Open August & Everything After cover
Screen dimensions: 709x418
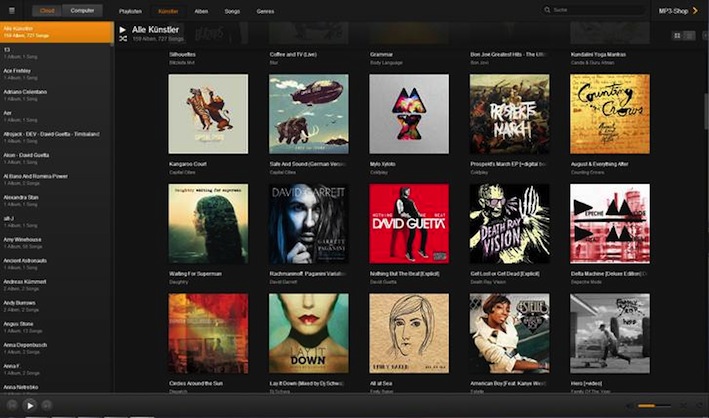point(610,114)
